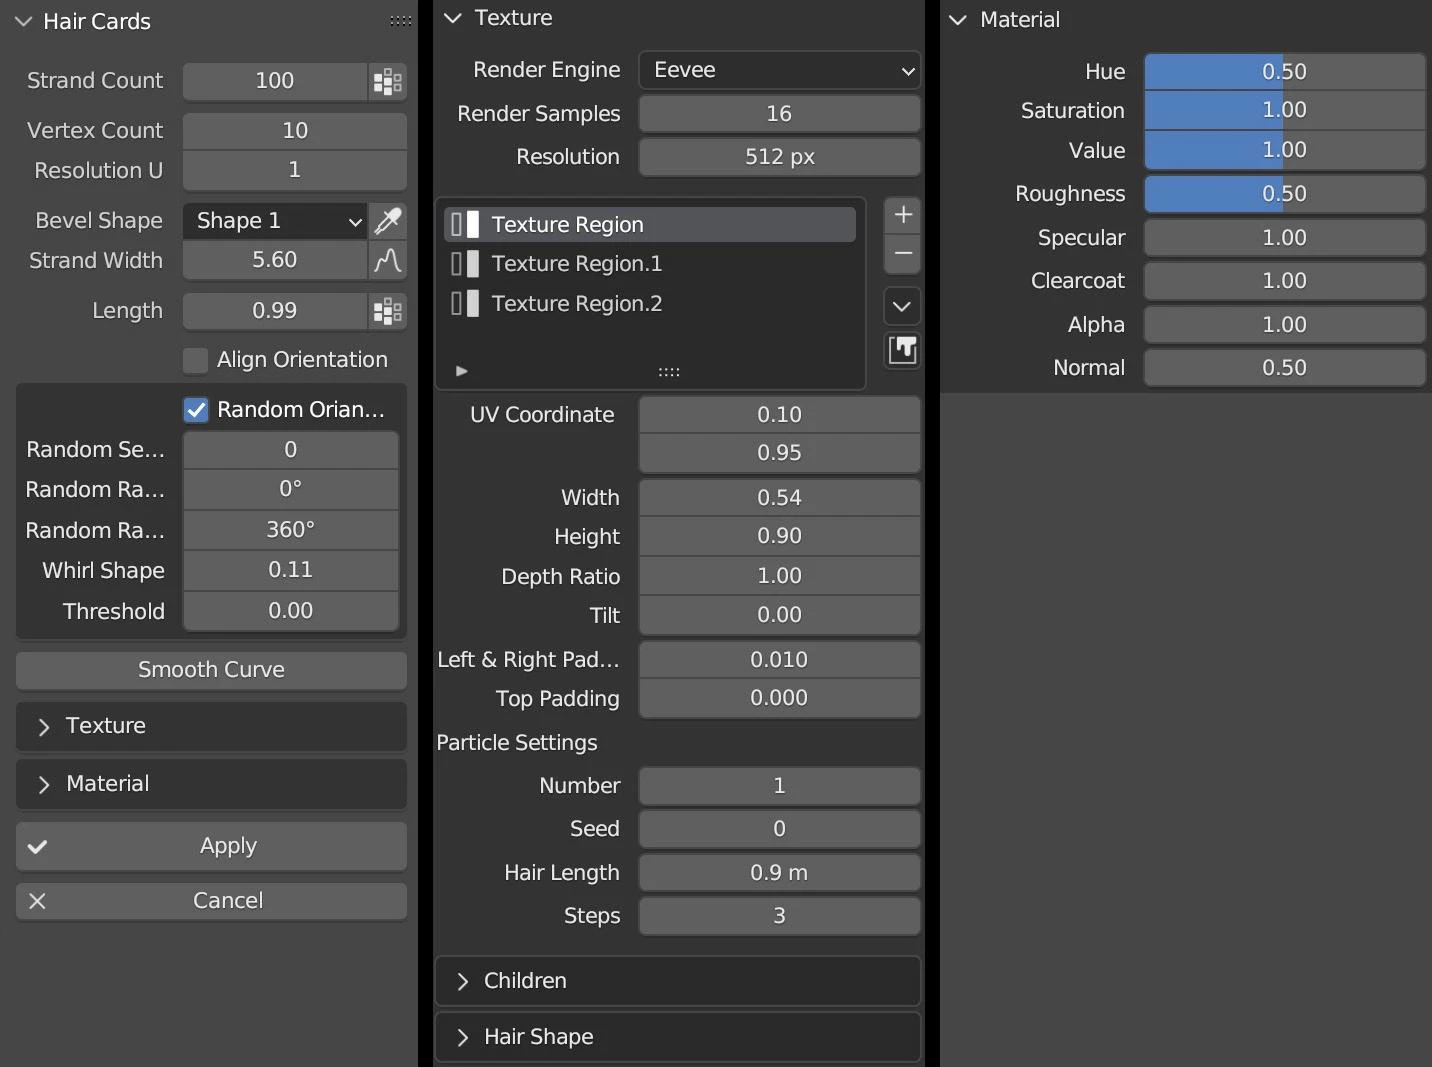
Task: Open the Bevel Shape dropdown showing Shape 1
Action: coord(275,220)
